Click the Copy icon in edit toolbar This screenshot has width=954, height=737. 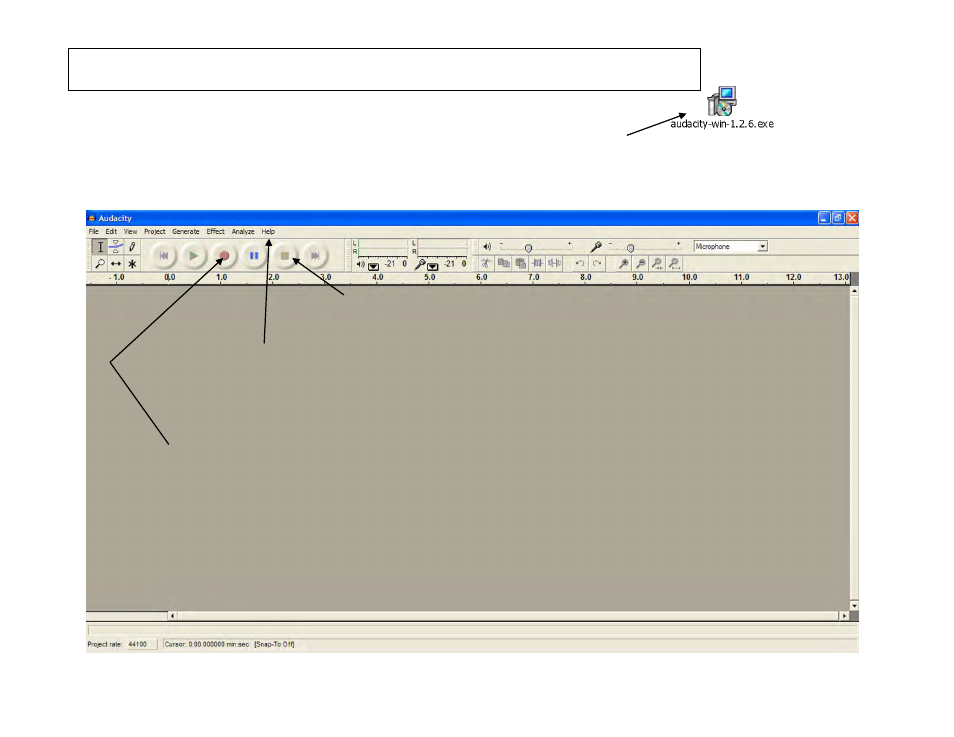point(503,264)
